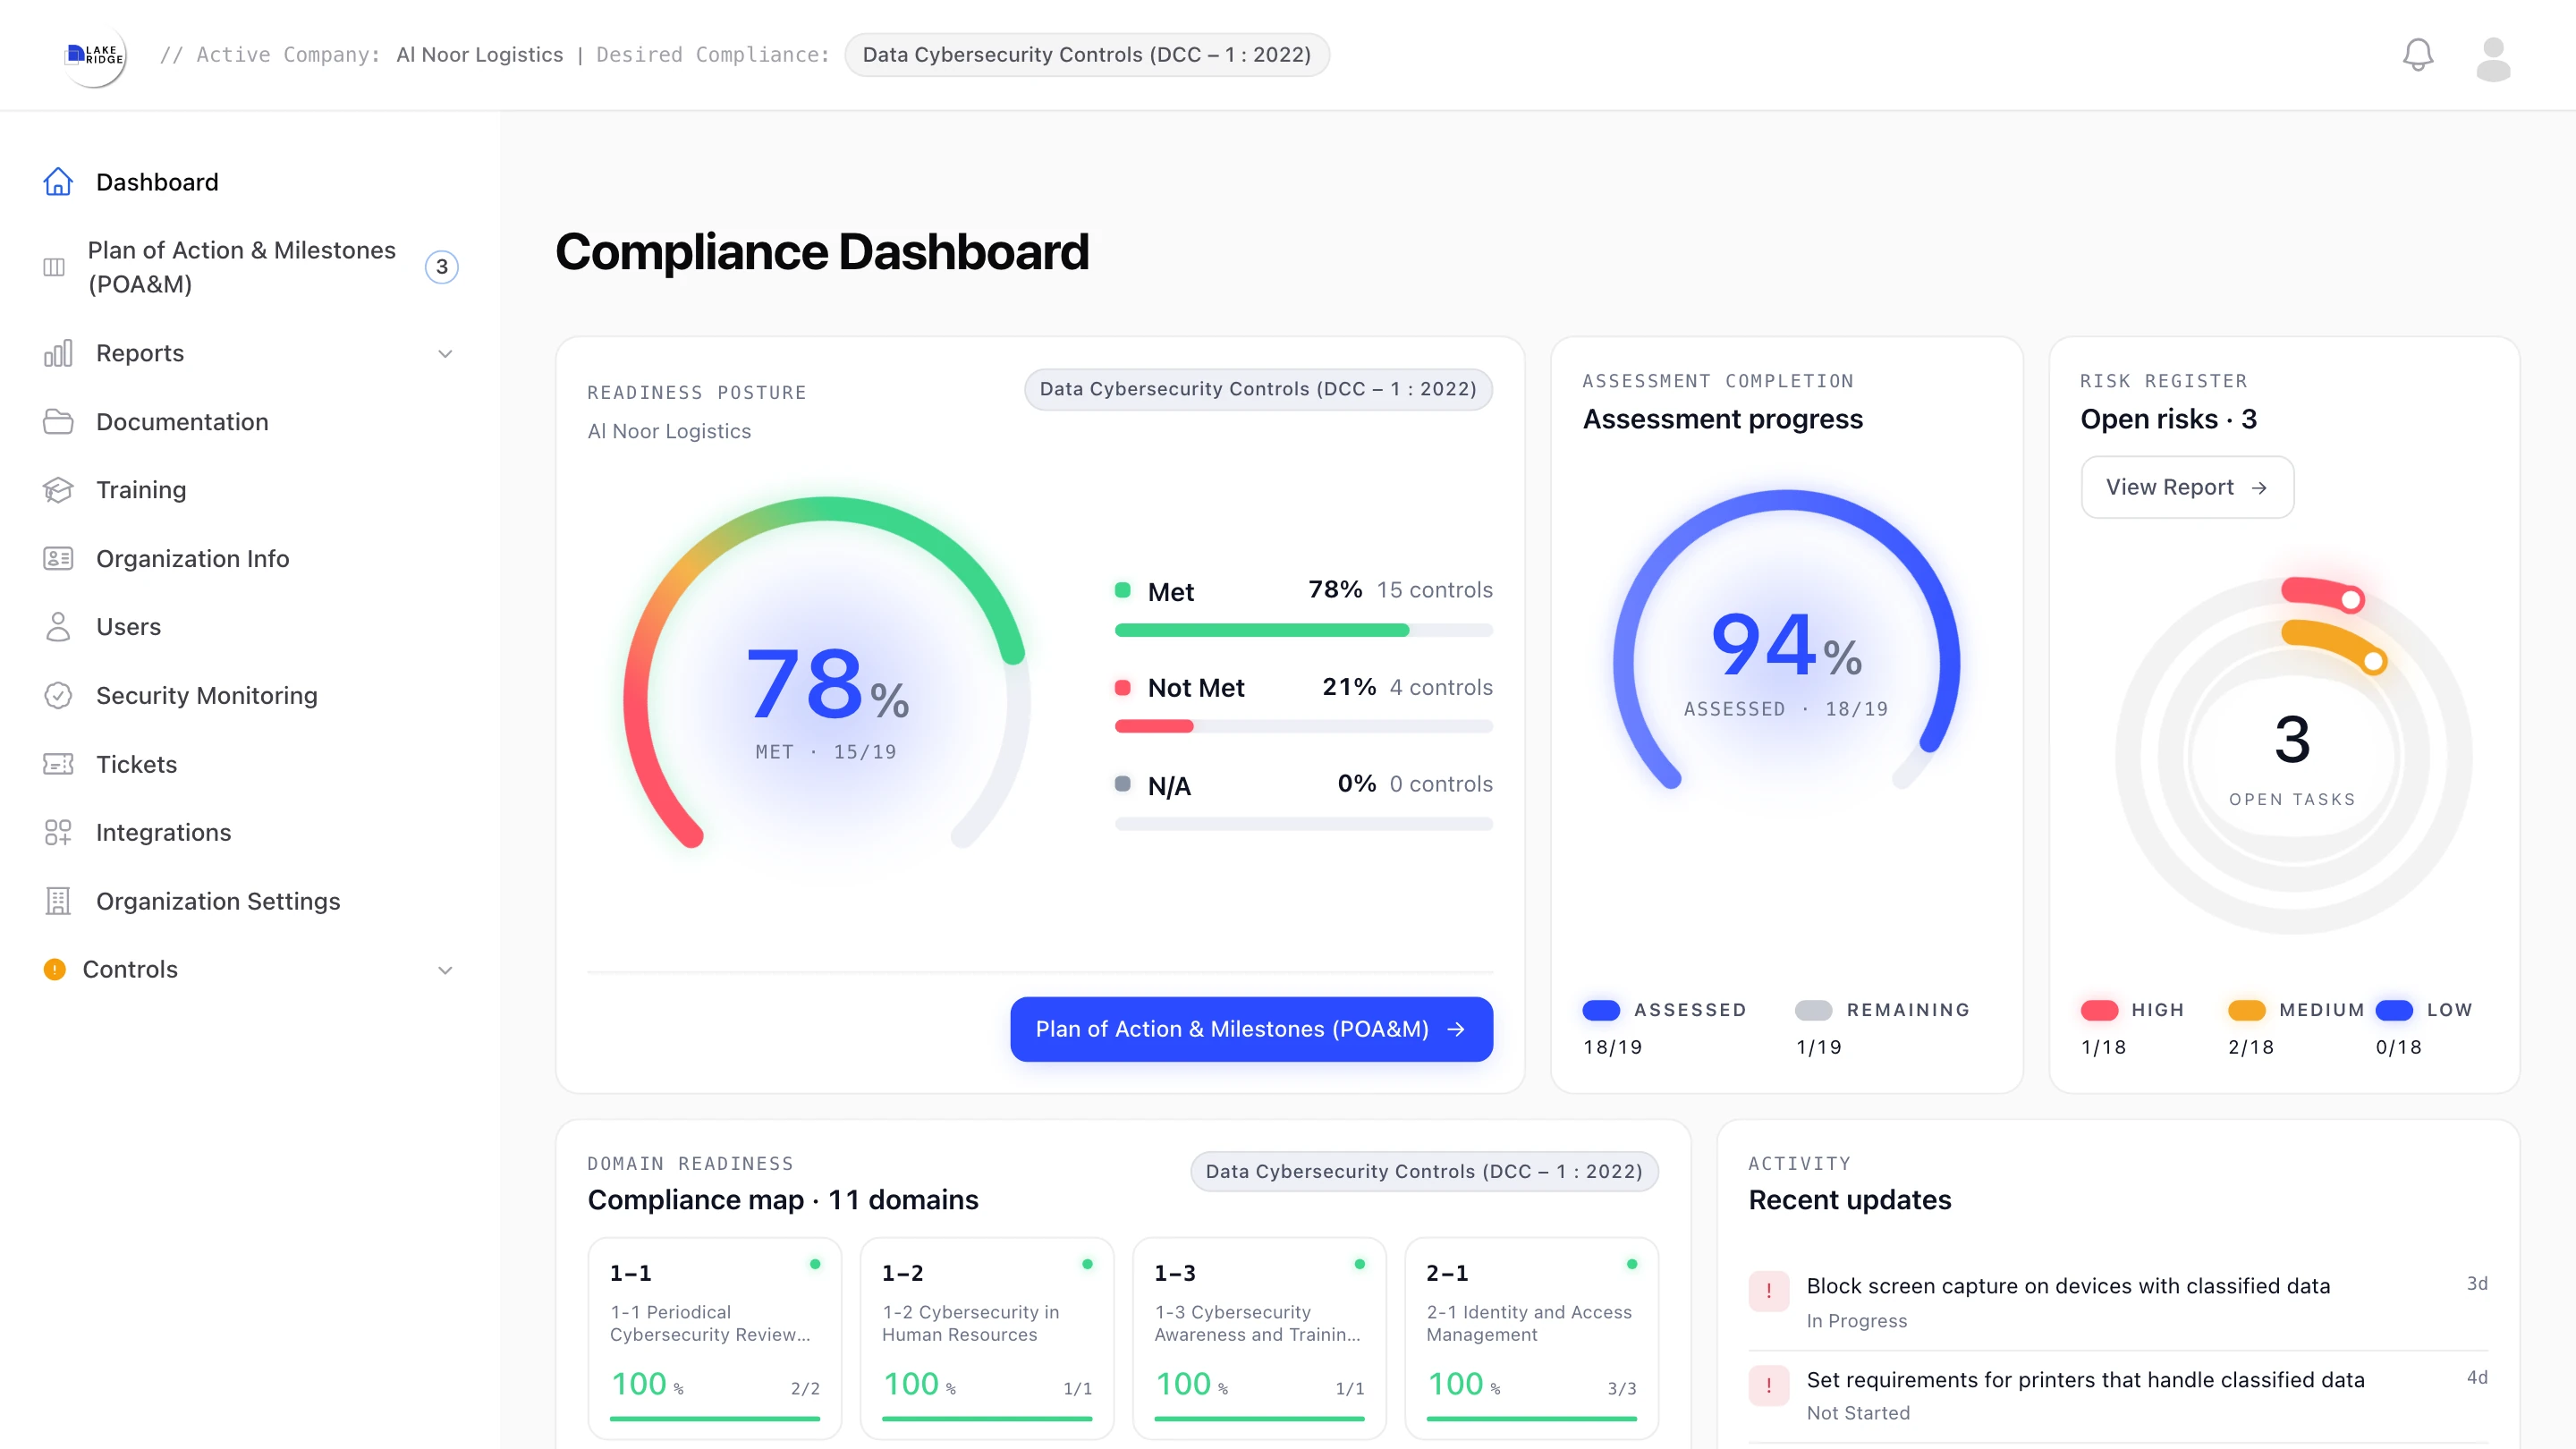Screen dimensions: 2576x1449
Task: Expand the Reports menu chevron
Action: click(445, 353)
